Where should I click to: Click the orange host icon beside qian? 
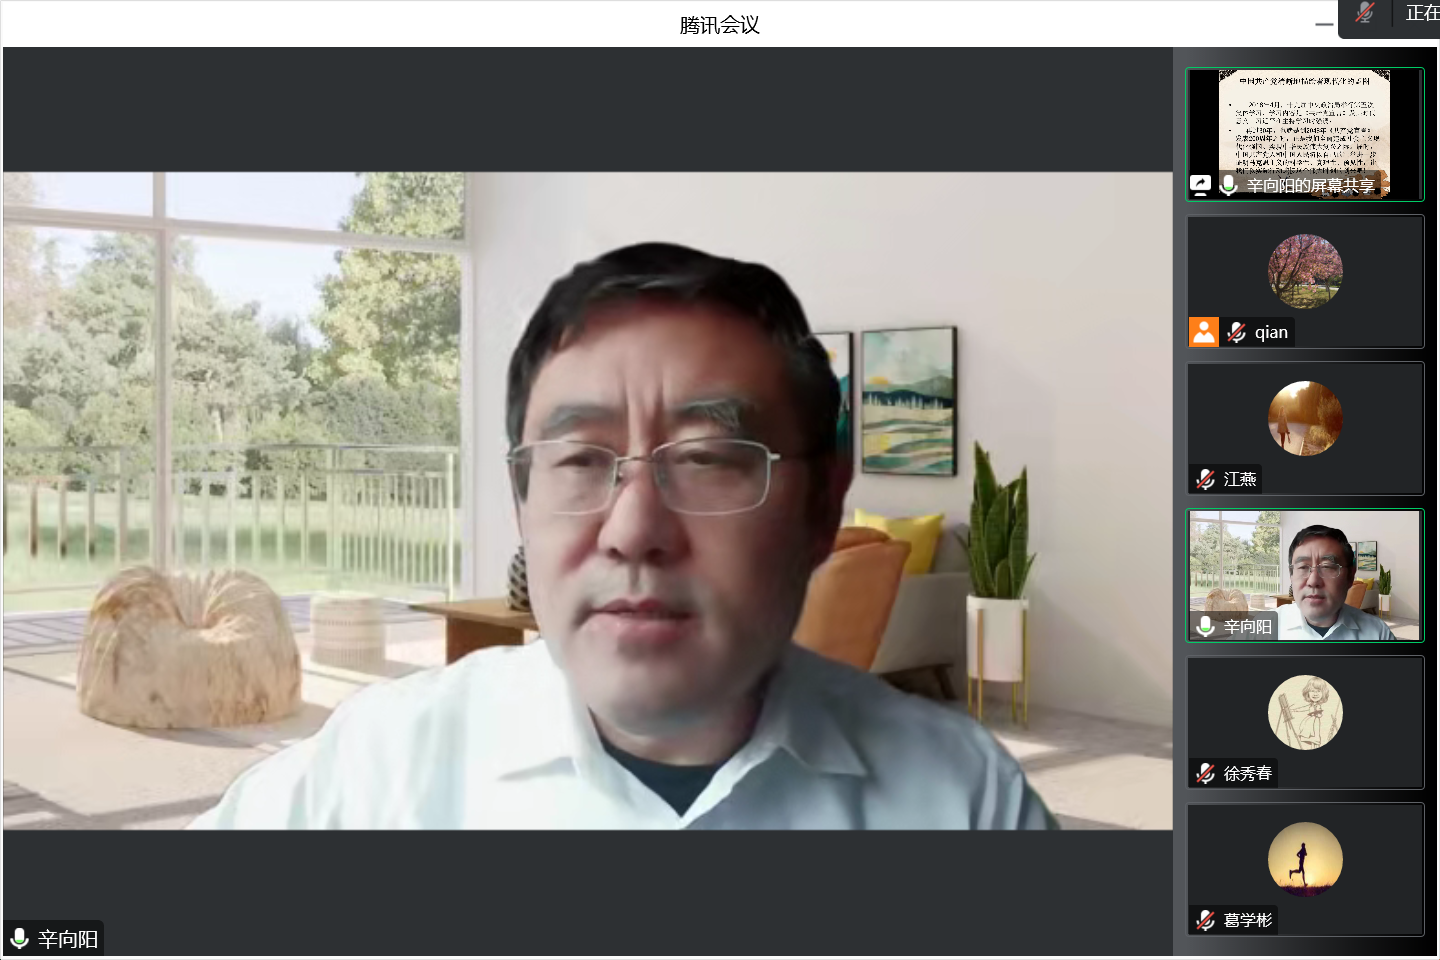point(1204,332)
